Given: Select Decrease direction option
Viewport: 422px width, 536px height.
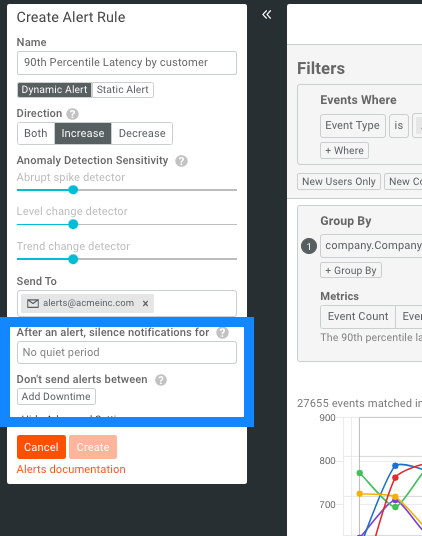Looking at the screenshot, I should pyautogui.click(x=142, y=133).
